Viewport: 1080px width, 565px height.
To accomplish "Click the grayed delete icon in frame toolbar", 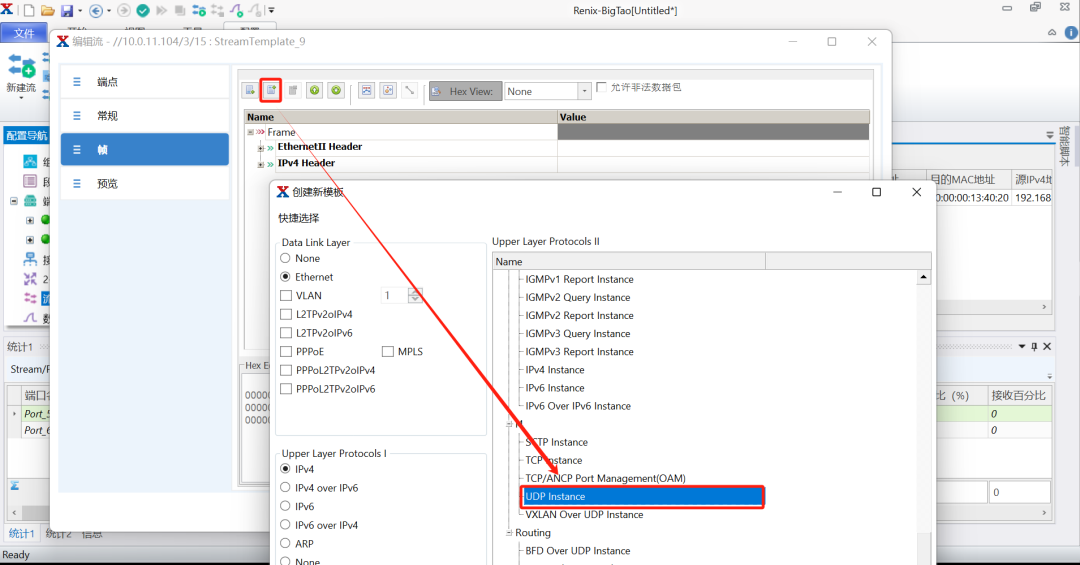I will pyautogui.click(x=293, y=91).
